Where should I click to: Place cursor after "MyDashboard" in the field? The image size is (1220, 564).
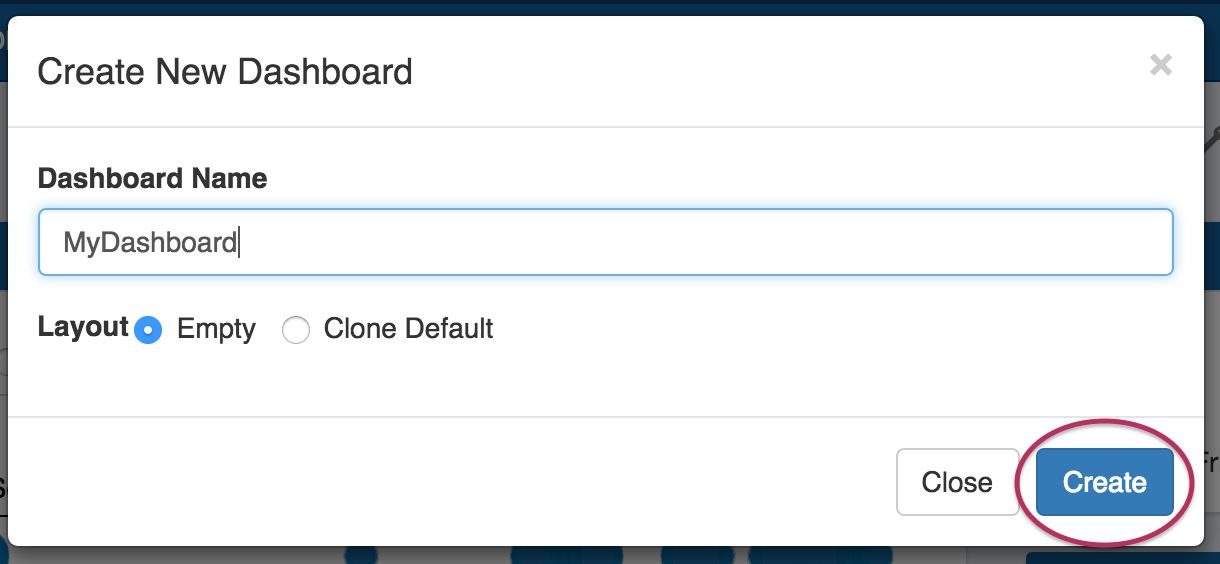click(x=238, y=242)
